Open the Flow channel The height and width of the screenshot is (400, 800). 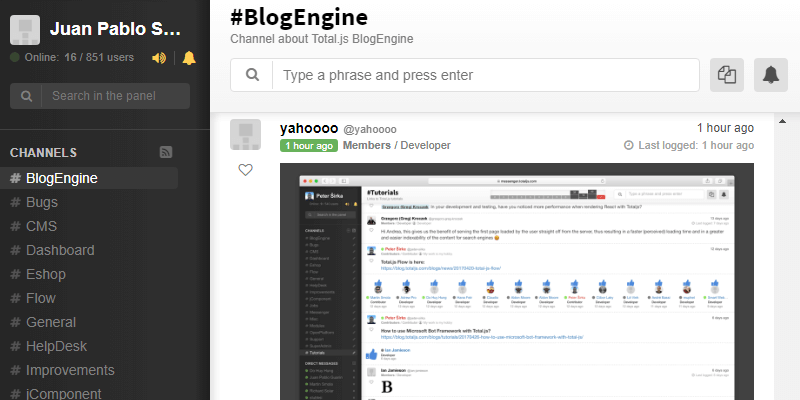click(40, 298)
